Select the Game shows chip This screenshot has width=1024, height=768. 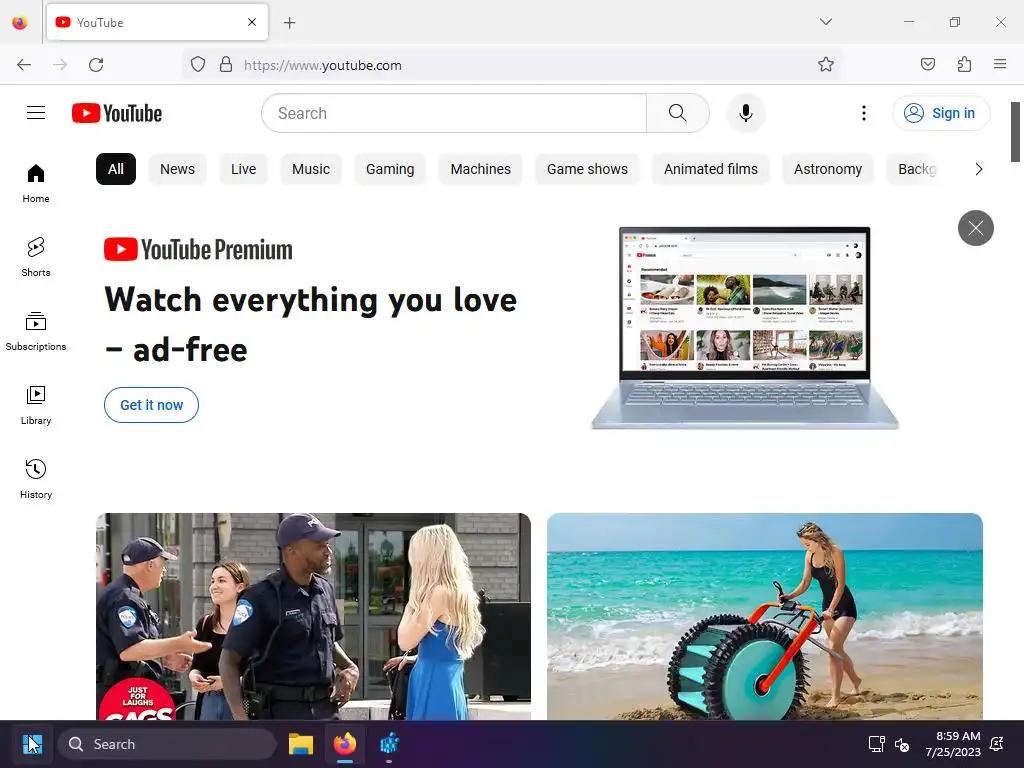587,169
